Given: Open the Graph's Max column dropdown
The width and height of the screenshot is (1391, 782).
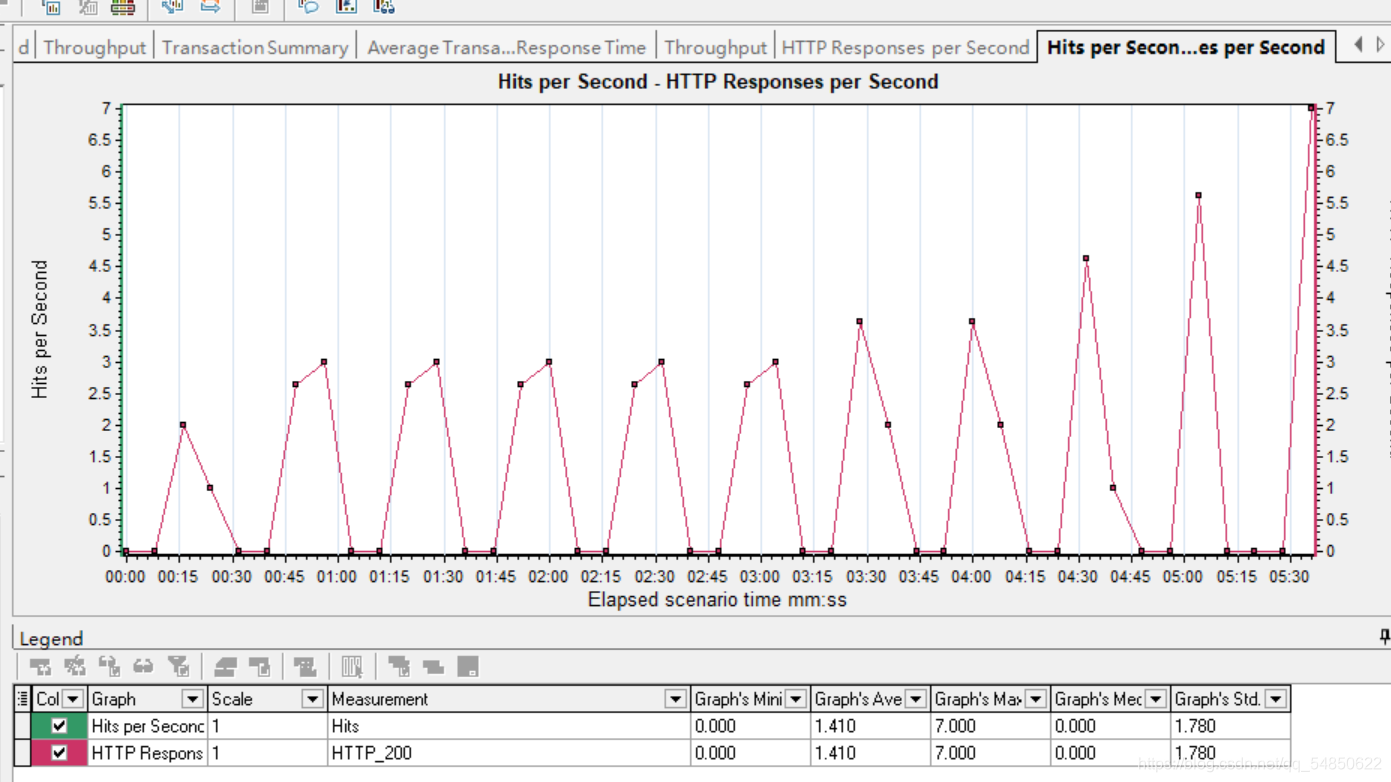Looking at the screenshot, I should (x=1036, y=699).
